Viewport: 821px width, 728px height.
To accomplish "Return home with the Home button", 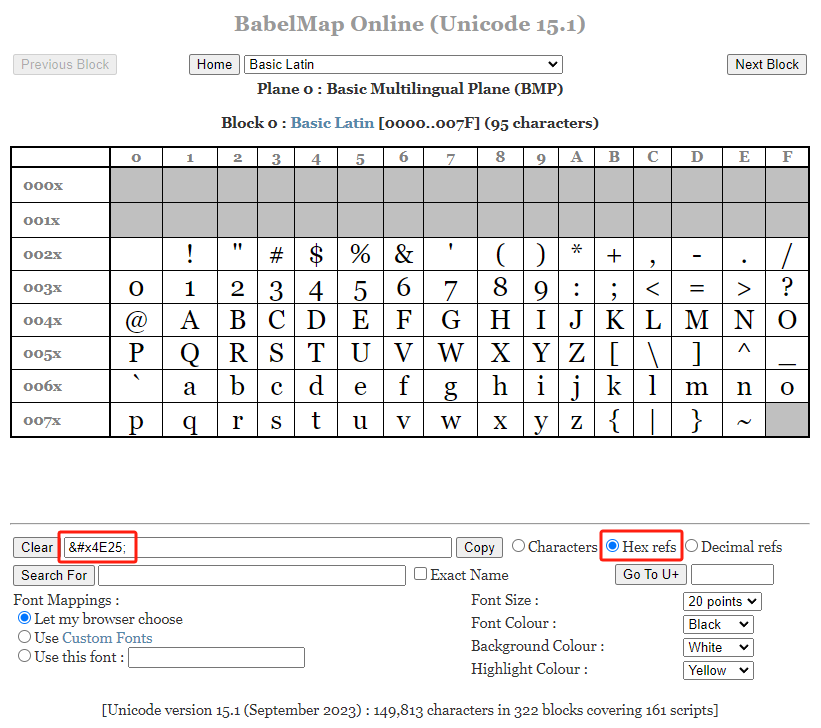I will click(214, 64).
